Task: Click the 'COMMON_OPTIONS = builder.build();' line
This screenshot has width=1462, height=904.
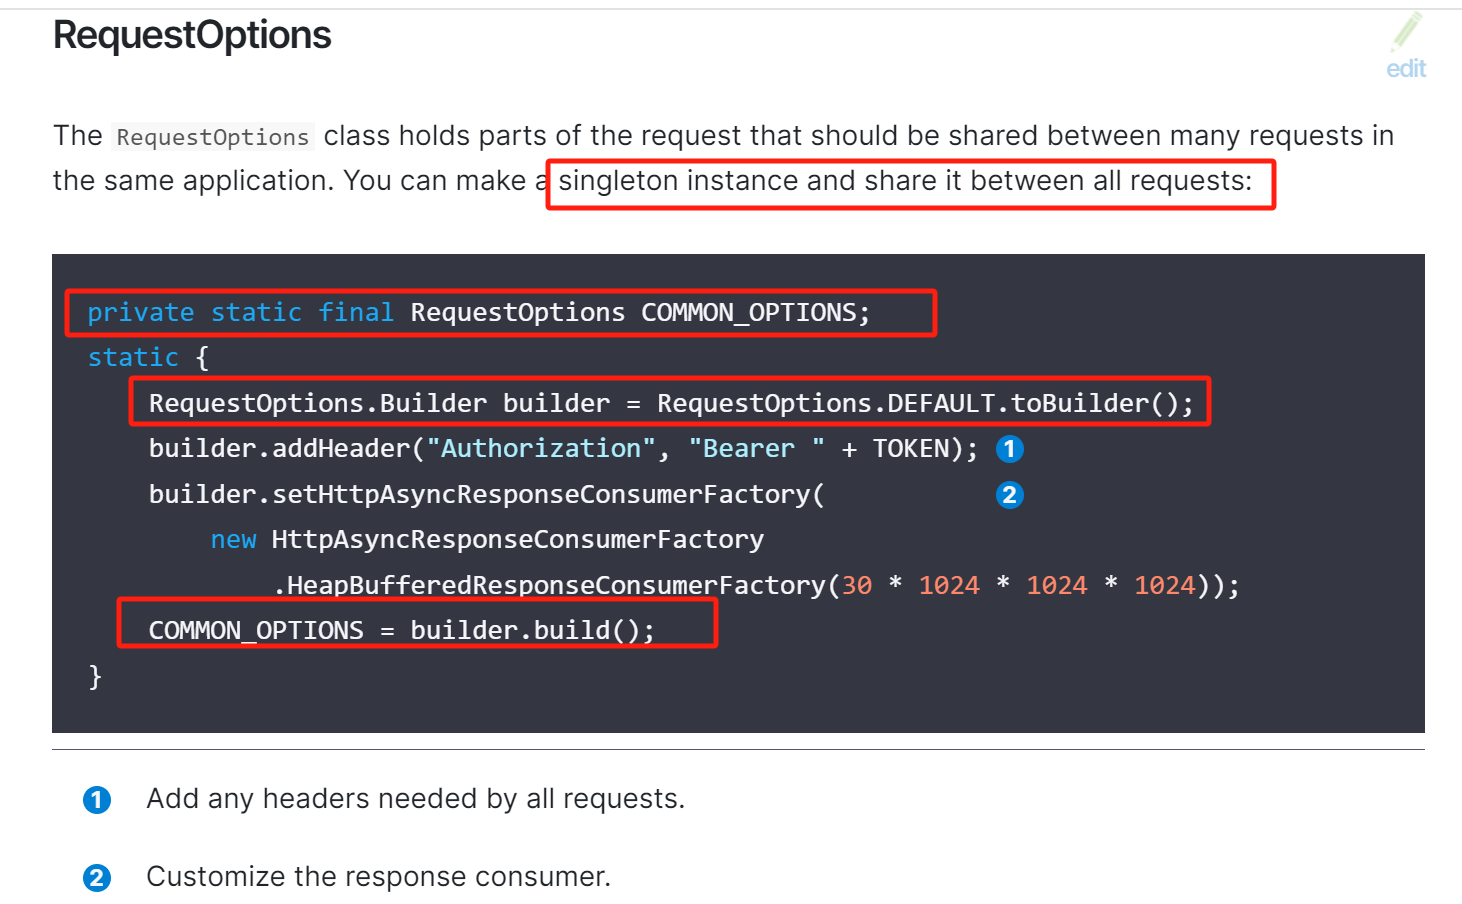Action: click(402, 631)
